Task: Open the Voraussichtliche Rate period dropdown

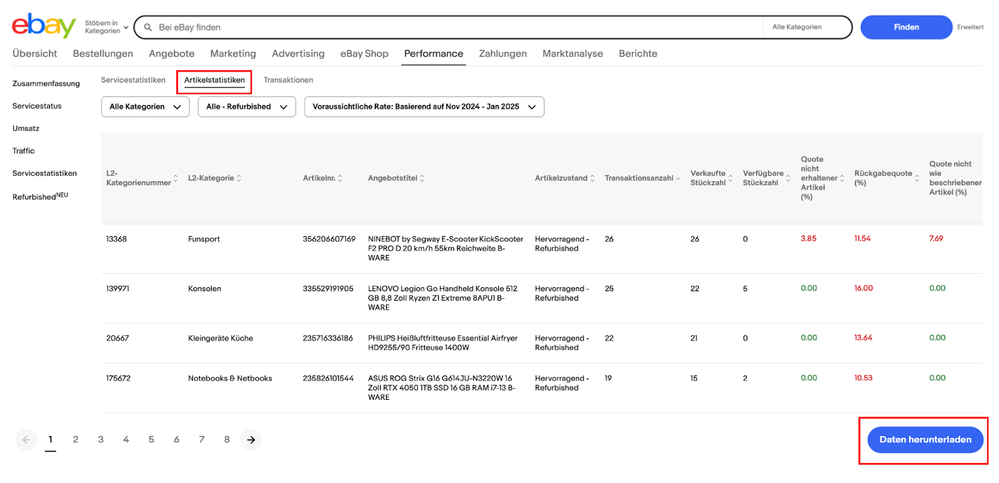Action: coord(424,106)
